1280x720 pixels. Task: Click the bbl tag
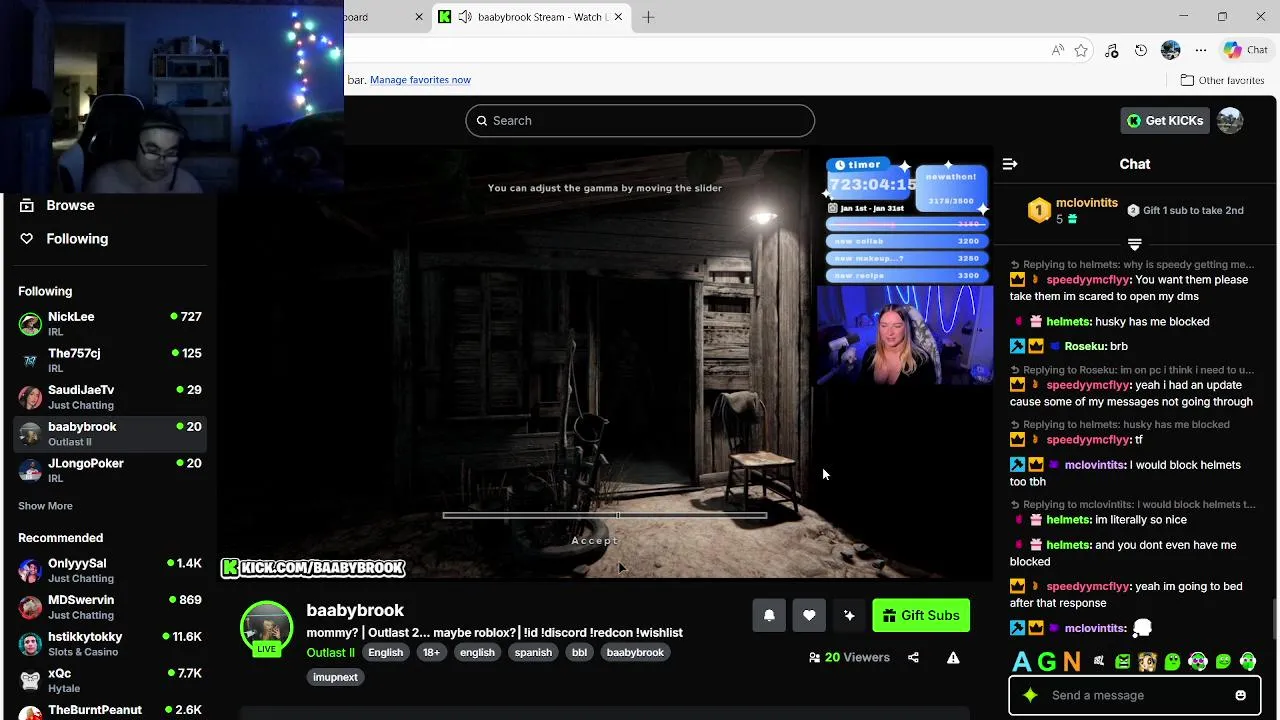coord(579,653)
